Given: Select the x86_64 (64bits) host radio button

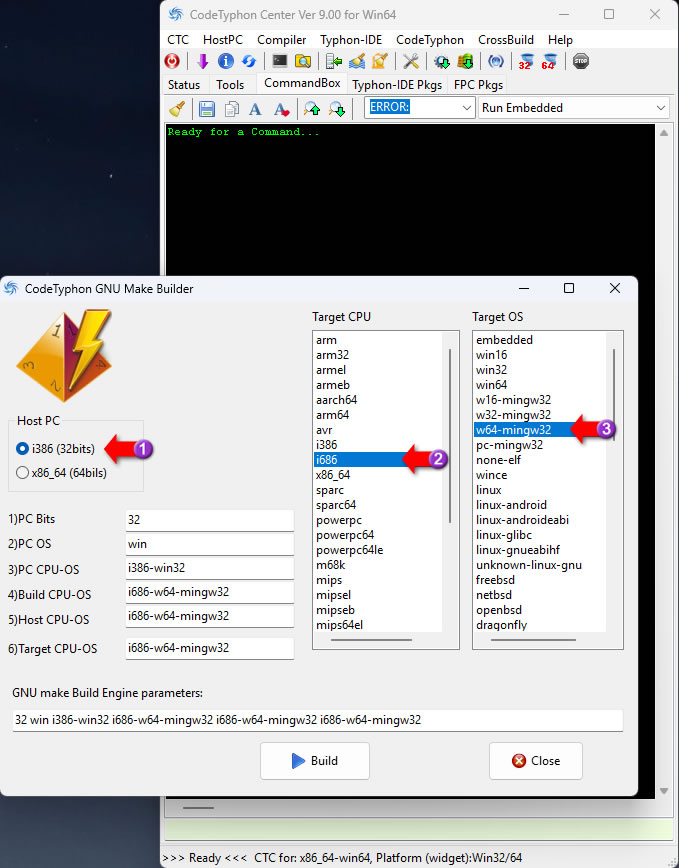Looking at the screenshot, I should pyautogui.click(x=23, y=473).
